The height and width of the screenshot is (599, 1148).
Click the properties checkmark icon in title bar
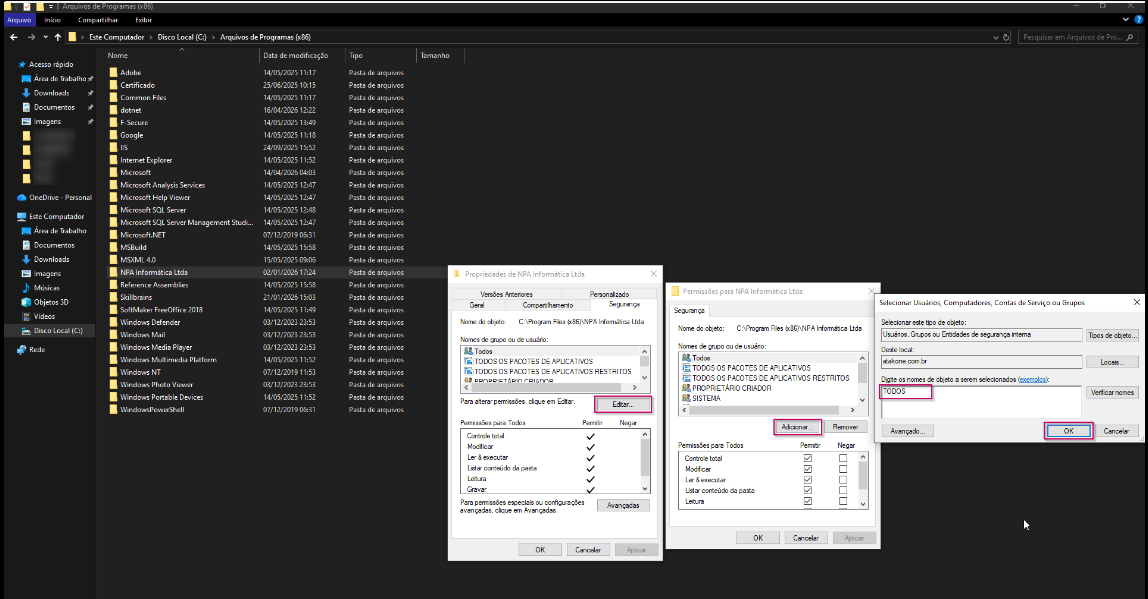(27, 7)
